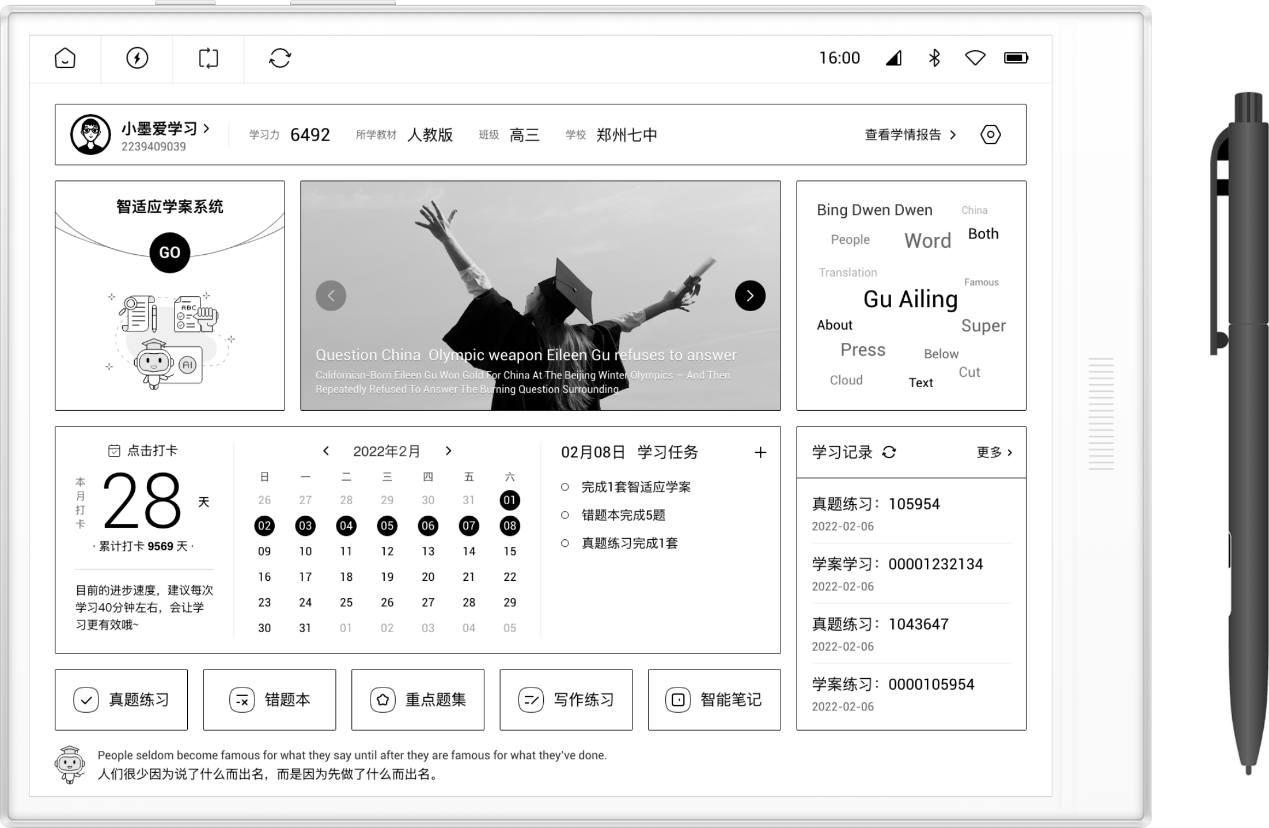Launch 智能笔记 via its icon
1269x828 pixels.
click(714, 700)
